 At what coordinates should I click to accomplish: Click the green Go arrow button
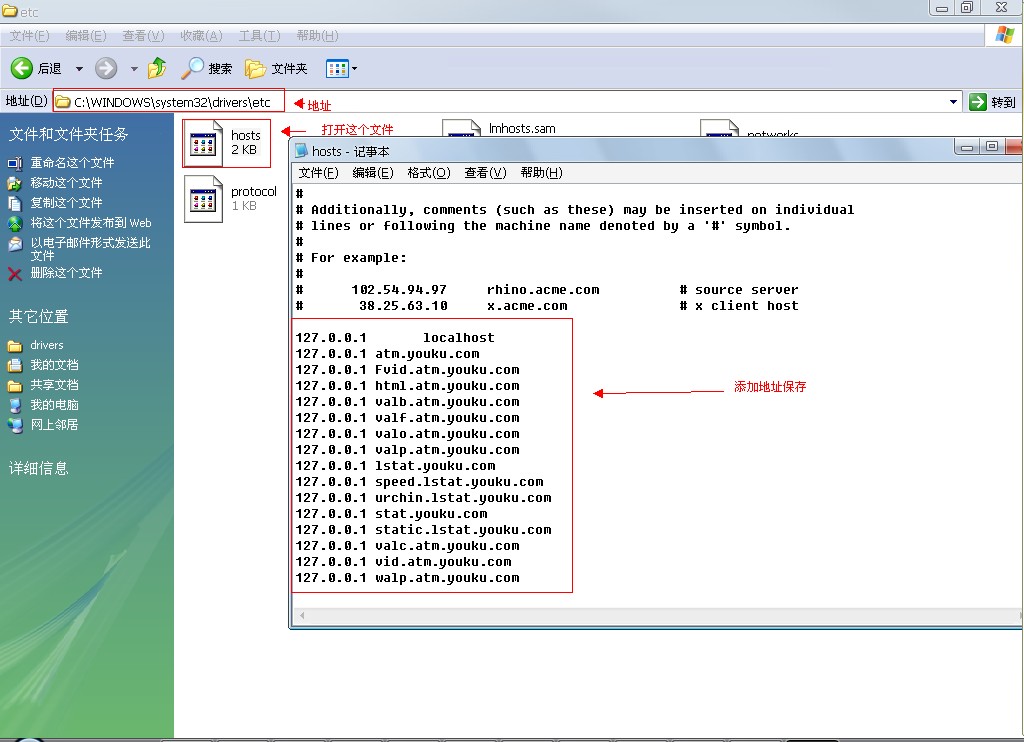tap(978, 102)
